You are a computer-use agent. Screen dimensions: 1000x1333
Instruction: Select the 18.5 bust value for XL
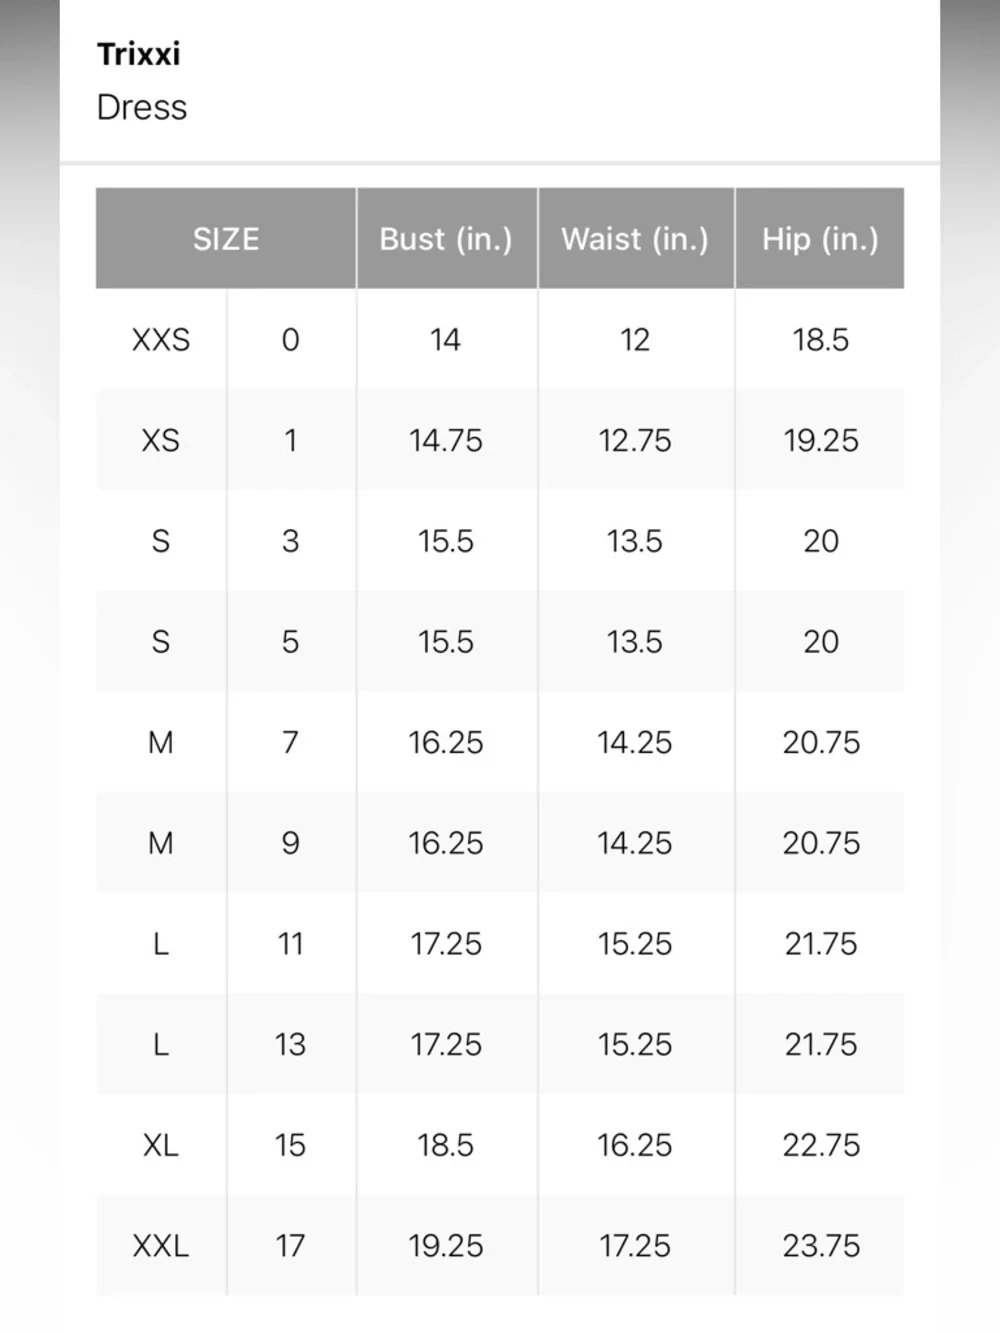(x=446, y=1145)
